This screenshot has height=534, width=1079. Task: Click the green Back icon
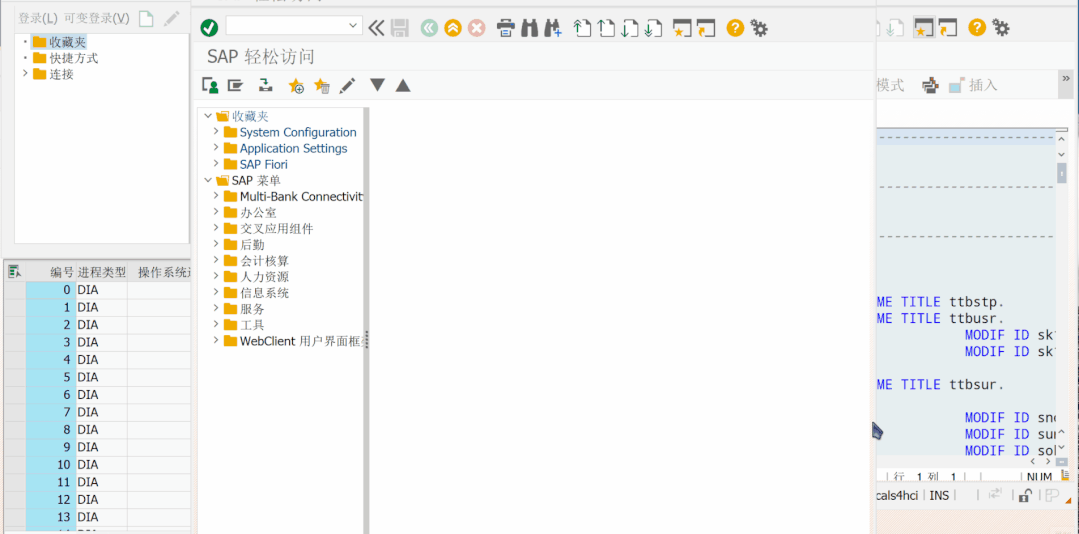pyautogui.click(x=429, y=28)
